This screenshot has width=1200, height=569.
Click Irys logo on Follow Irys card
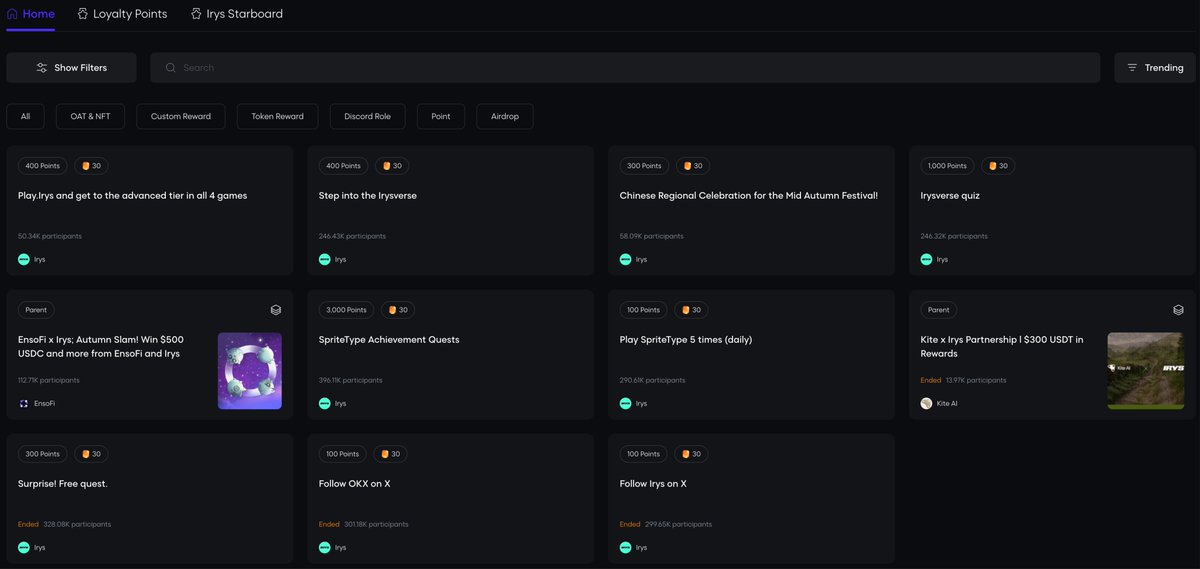[x=626, y=548]
